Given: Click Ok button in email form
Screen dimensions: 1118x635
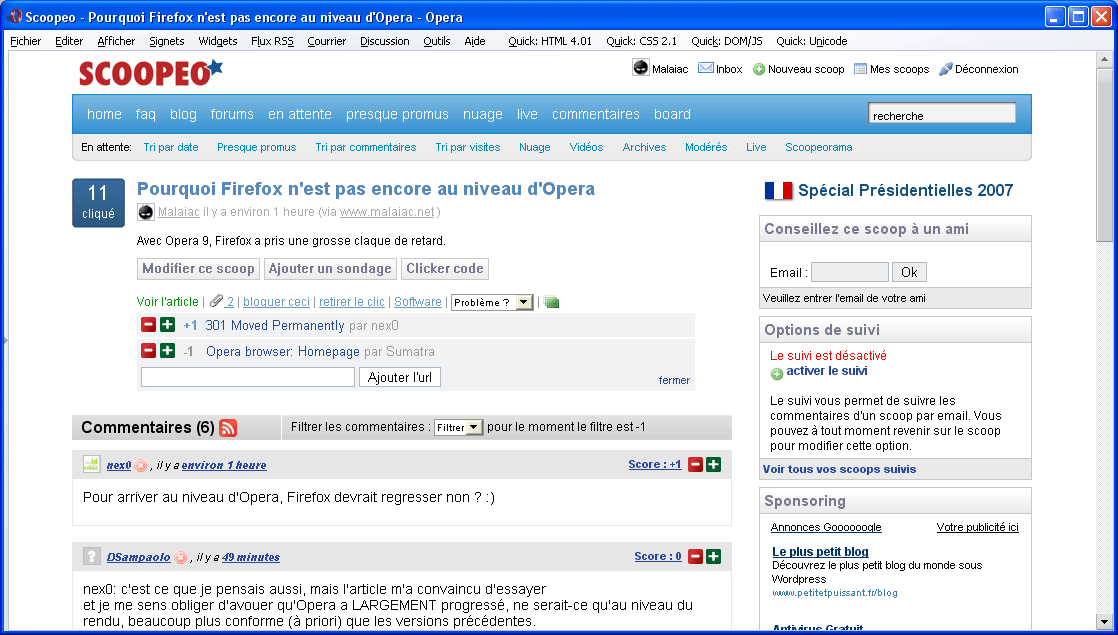Looking at the screenshot, I should [909, 272].
